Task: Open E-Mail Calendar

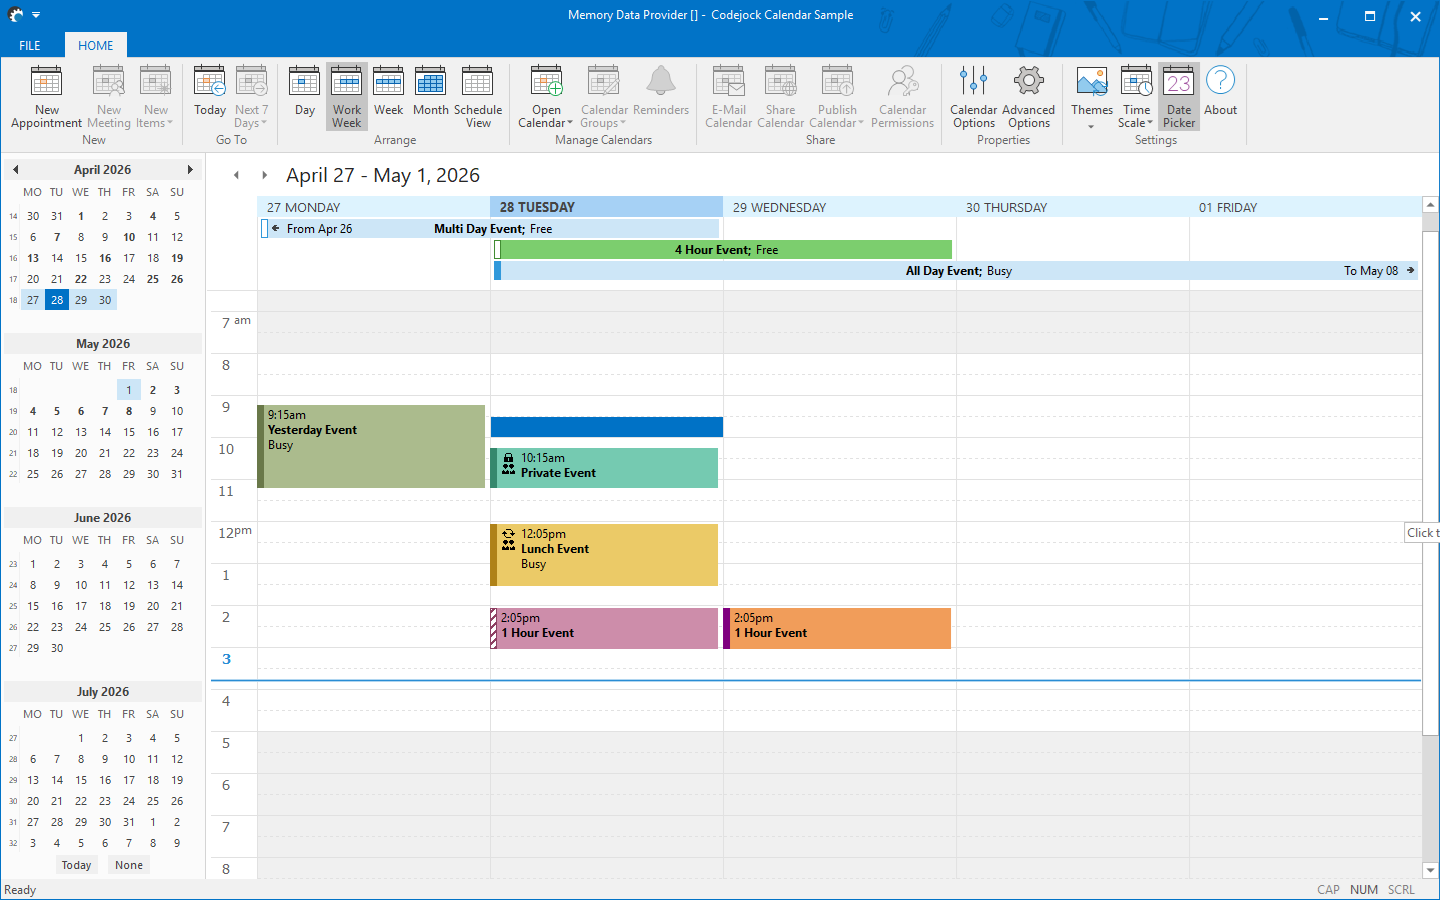Action: coord(728,96)
